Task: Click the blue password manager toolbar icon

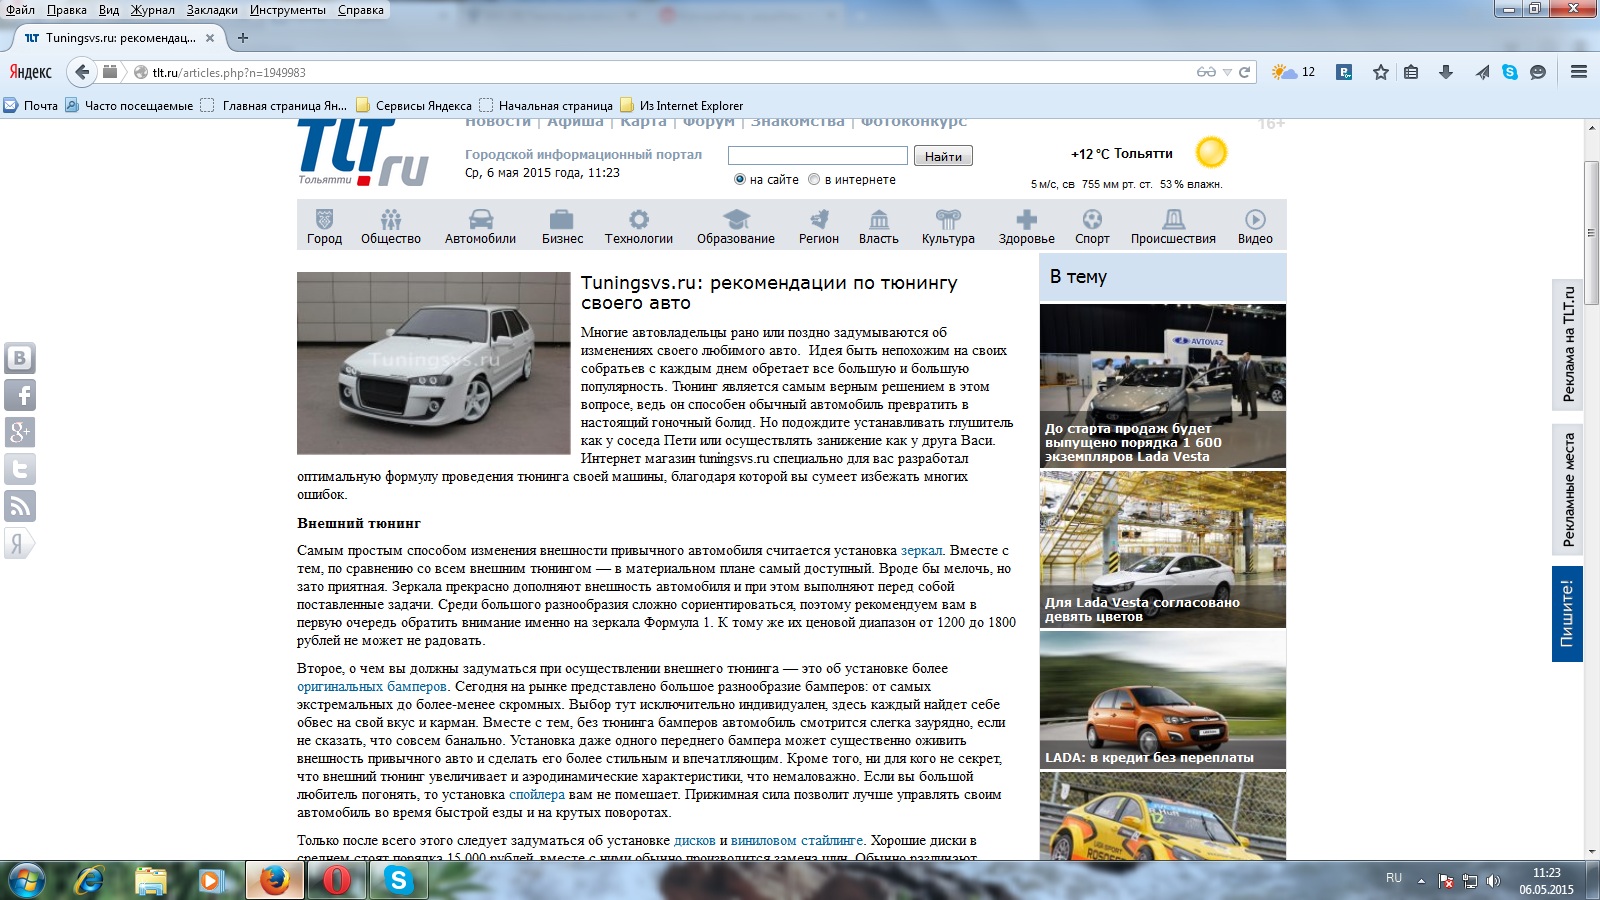Action: 1345,72
